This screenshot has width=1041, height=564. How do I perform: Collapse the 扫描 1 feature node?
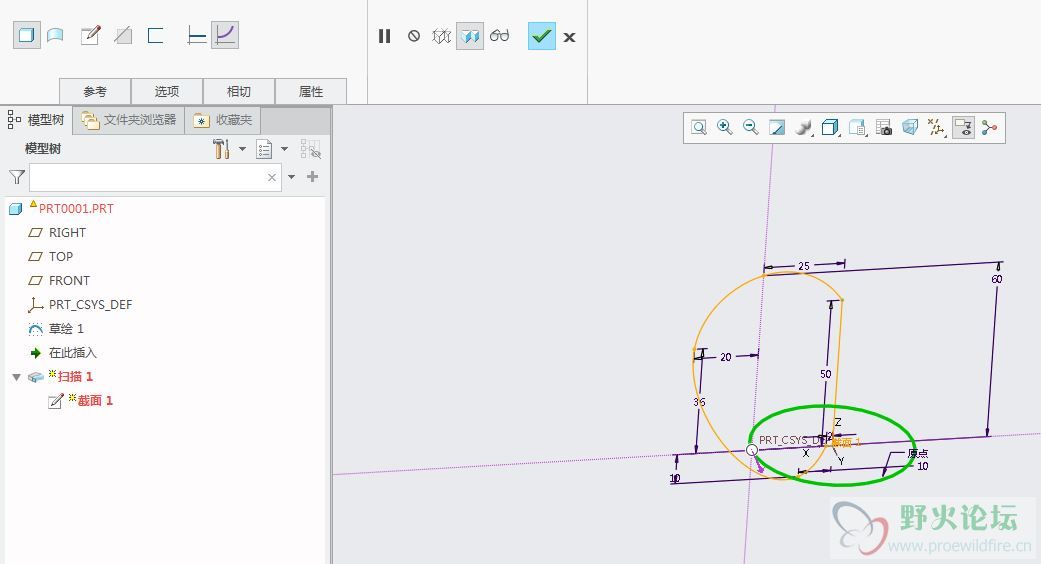pos(17,377)
